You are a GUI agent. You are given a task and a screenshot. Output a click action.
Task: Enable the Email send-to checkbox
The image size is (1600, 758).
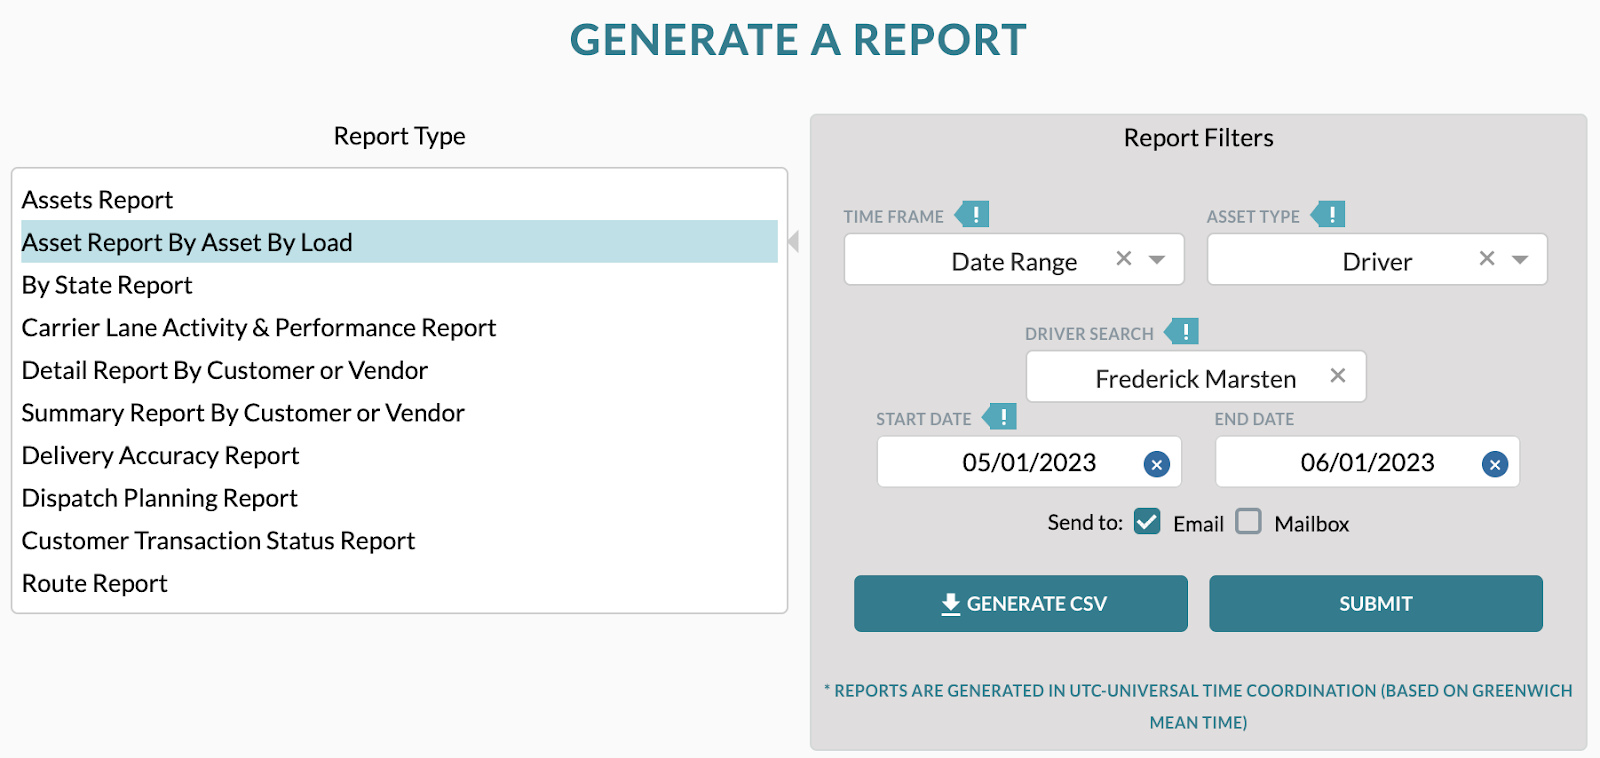tap(1147, 521)
